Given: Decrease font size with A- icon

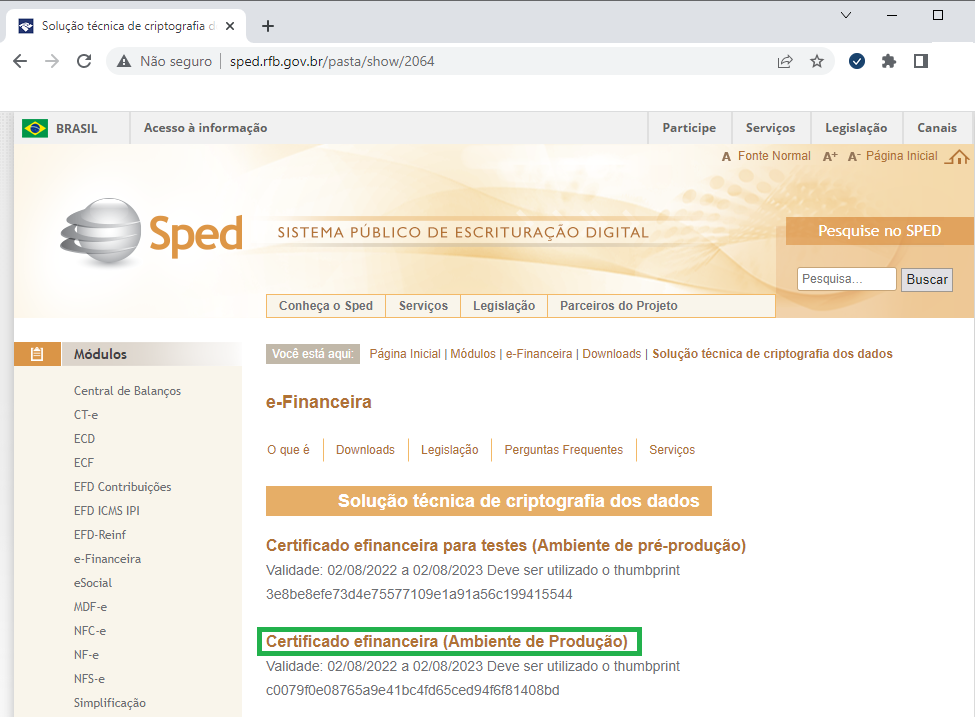Looking at the screenshot, I should (x=854, y=156).
